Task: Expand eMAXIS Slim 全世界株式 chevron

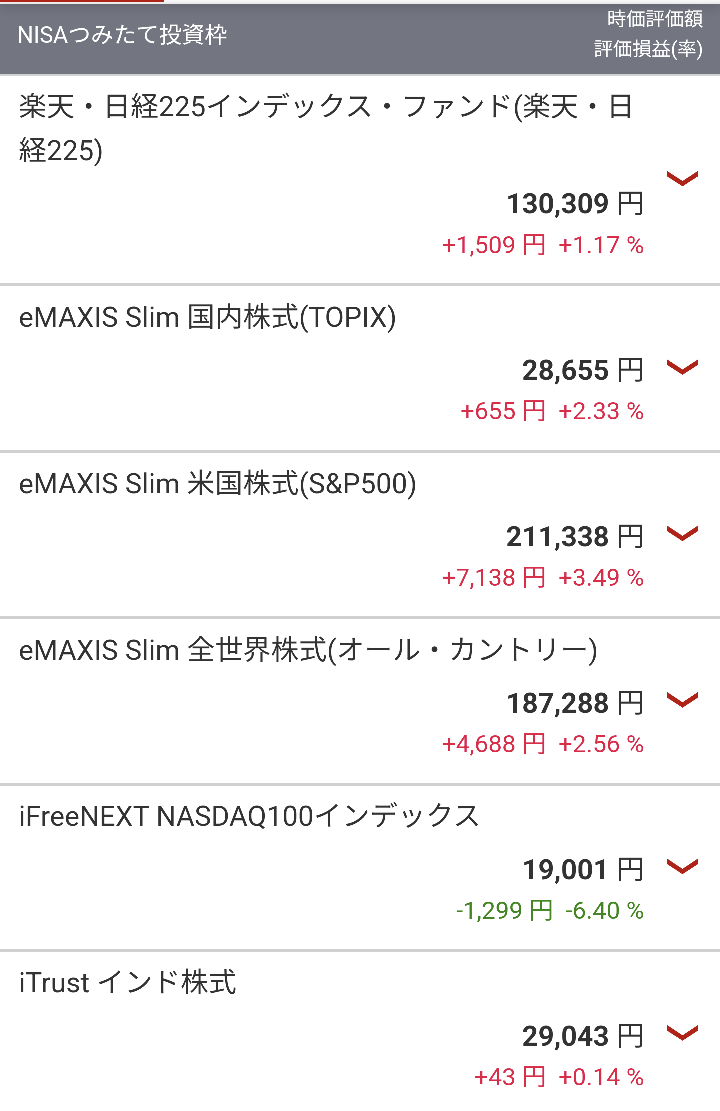Action: coord(681,700)
